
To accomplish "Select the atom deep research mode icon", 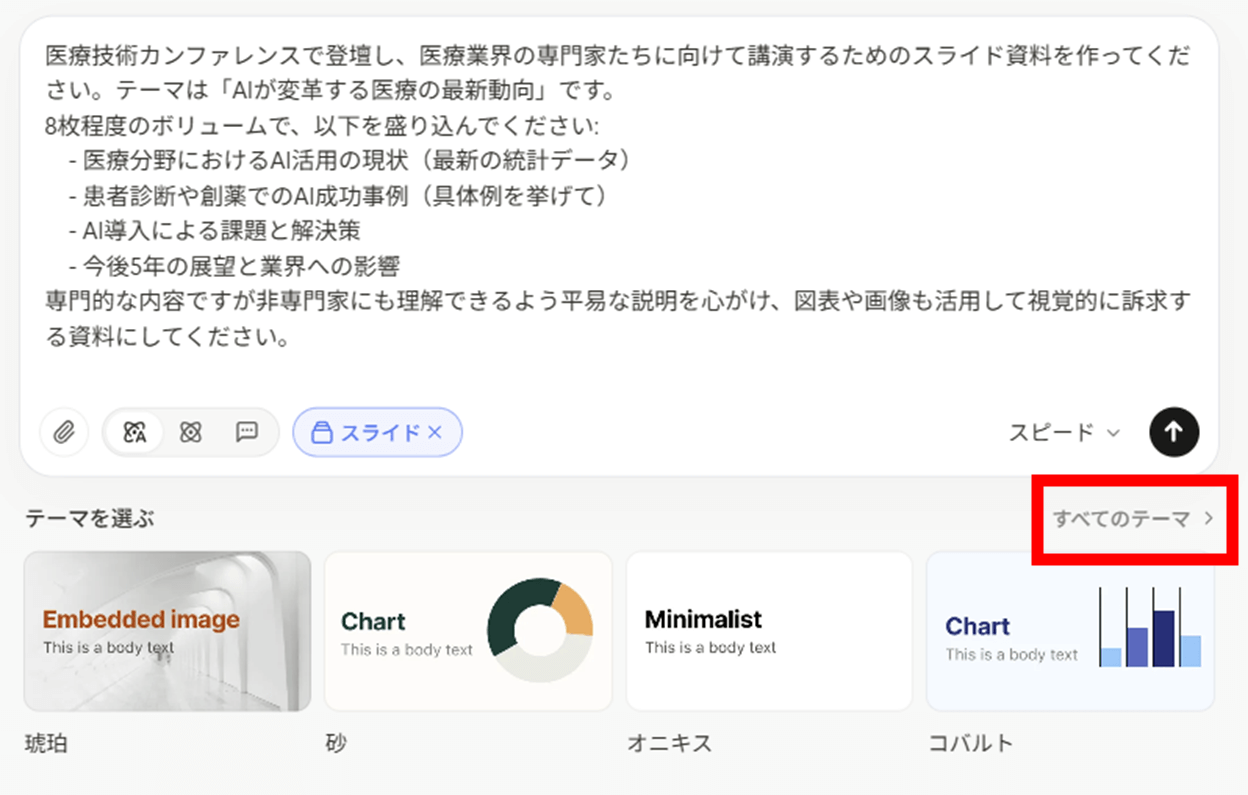I will click(191, 432).
